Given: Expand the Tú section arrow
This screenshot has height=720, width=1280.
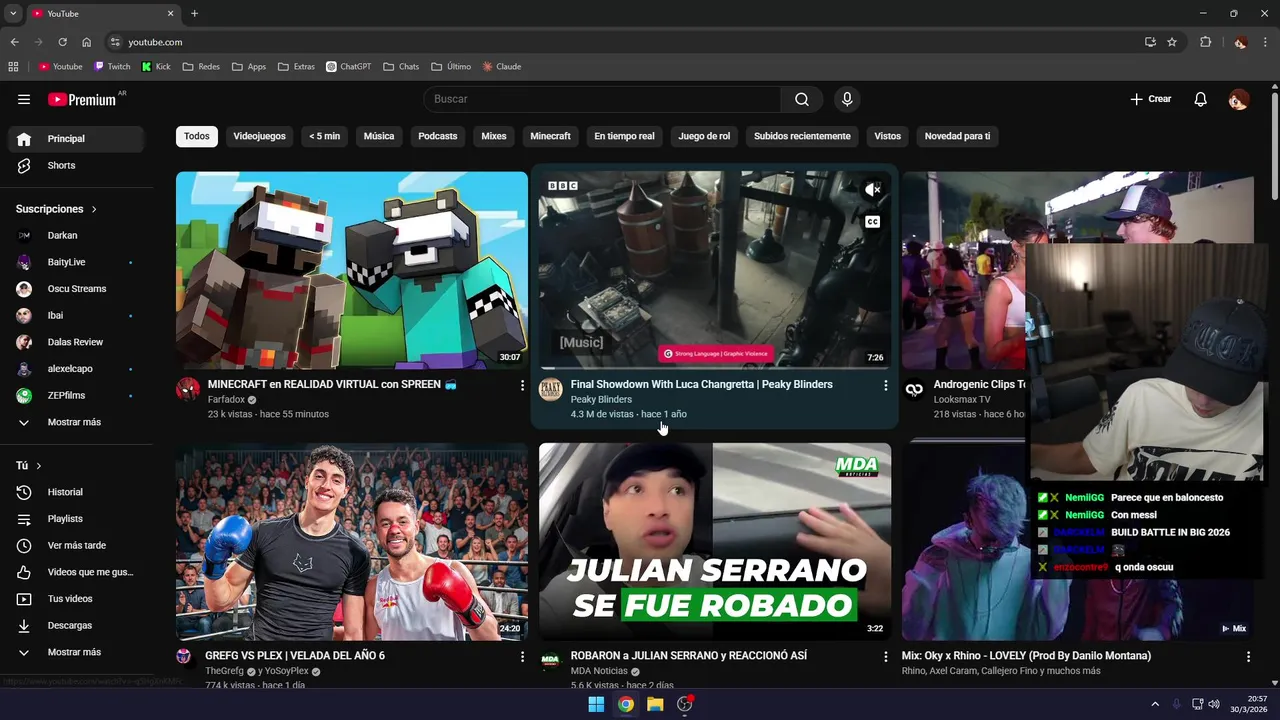Looking at the screenshot, I should click(x=39, y=466).
